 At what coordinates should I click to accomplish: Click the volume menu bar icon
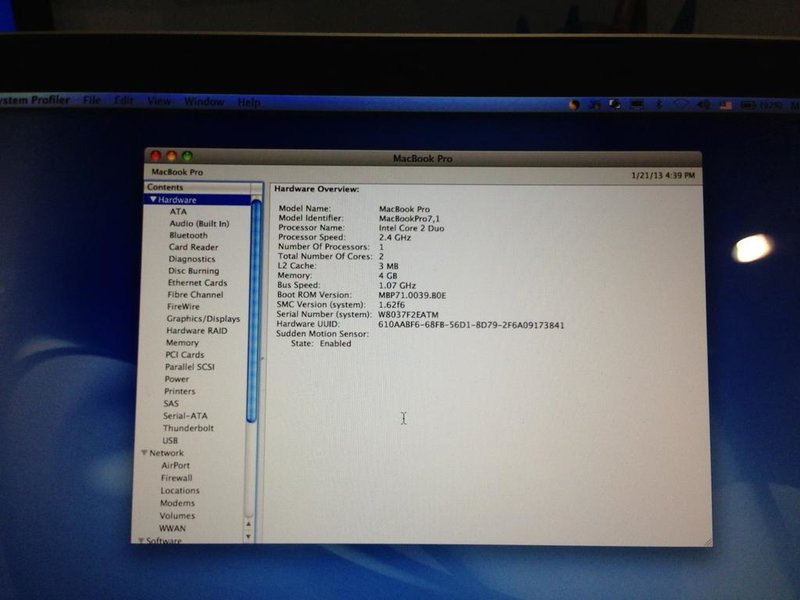tap(703, 105)
